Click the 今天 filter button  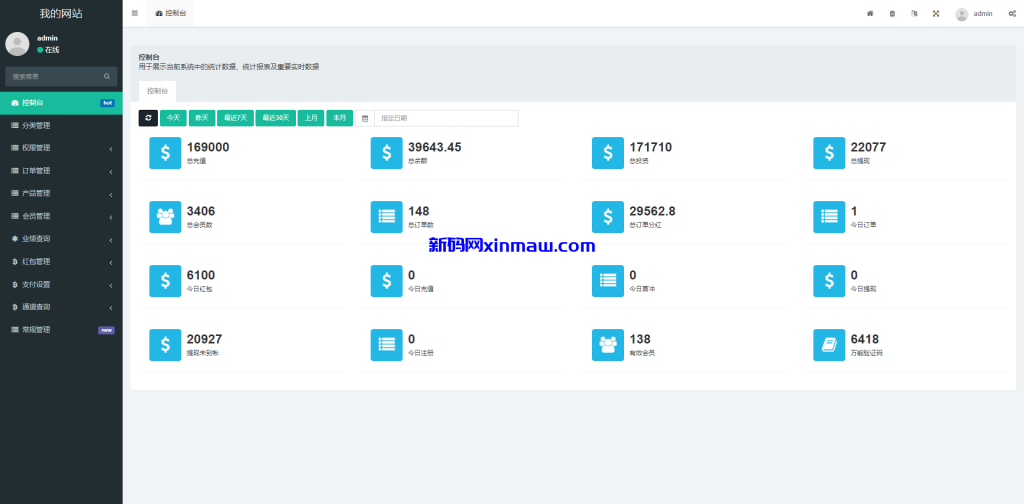point(174,118)
